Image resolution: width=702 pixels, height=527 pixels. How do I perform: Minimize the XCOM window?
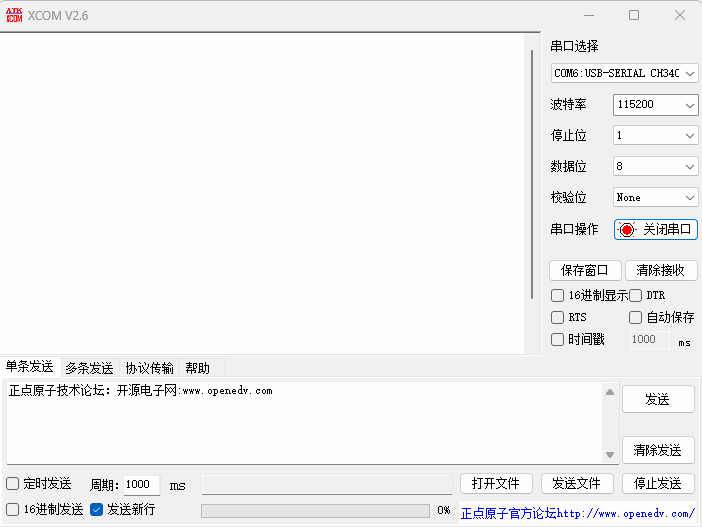click(x=589, y=15)
